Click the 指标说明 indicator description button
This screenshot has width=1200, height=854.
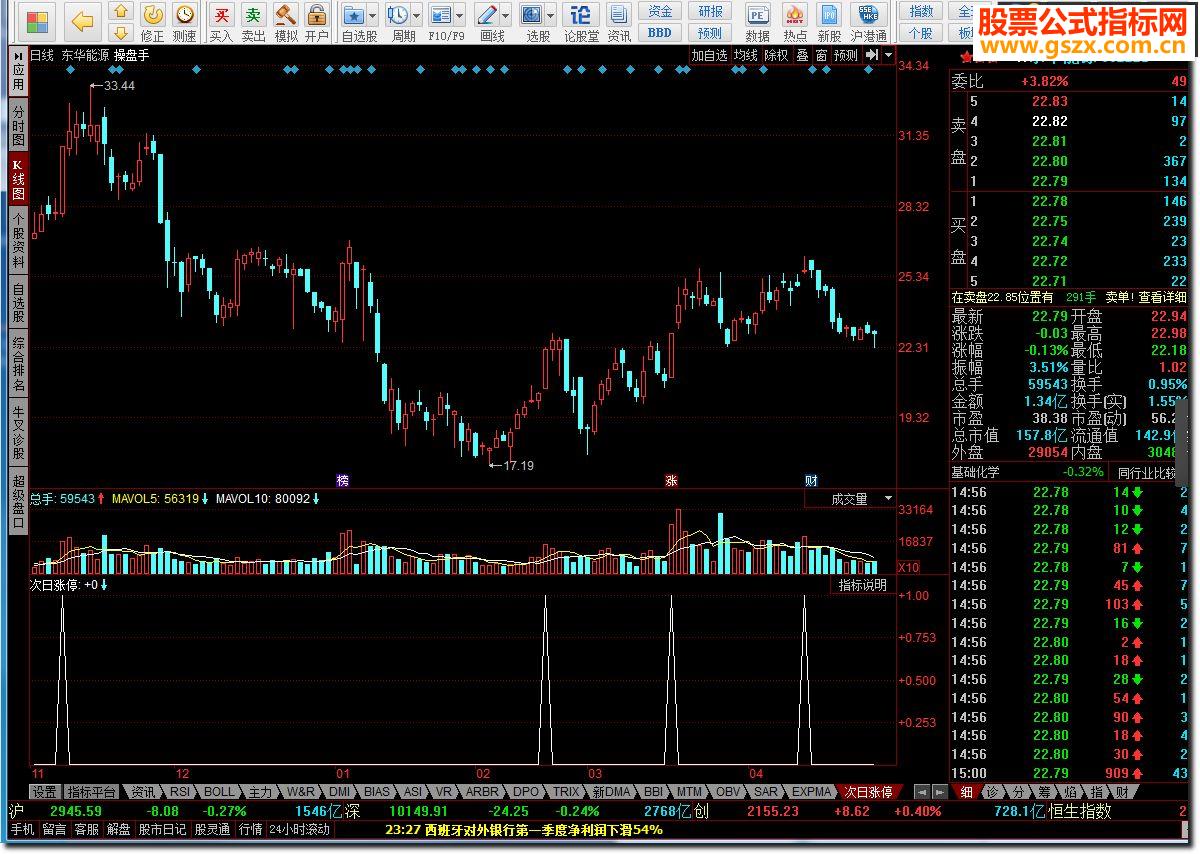(862, 585)
